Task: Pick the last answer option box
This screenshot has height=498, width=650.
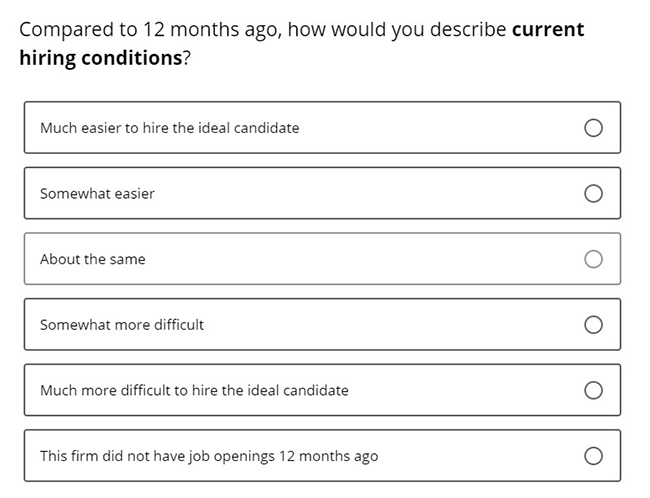Action: (x=323, y=456)
